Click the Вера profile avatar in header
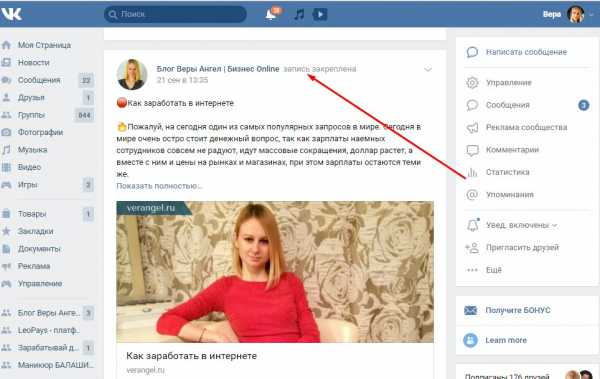The image size is (600, 379). (x=576, y=15)
